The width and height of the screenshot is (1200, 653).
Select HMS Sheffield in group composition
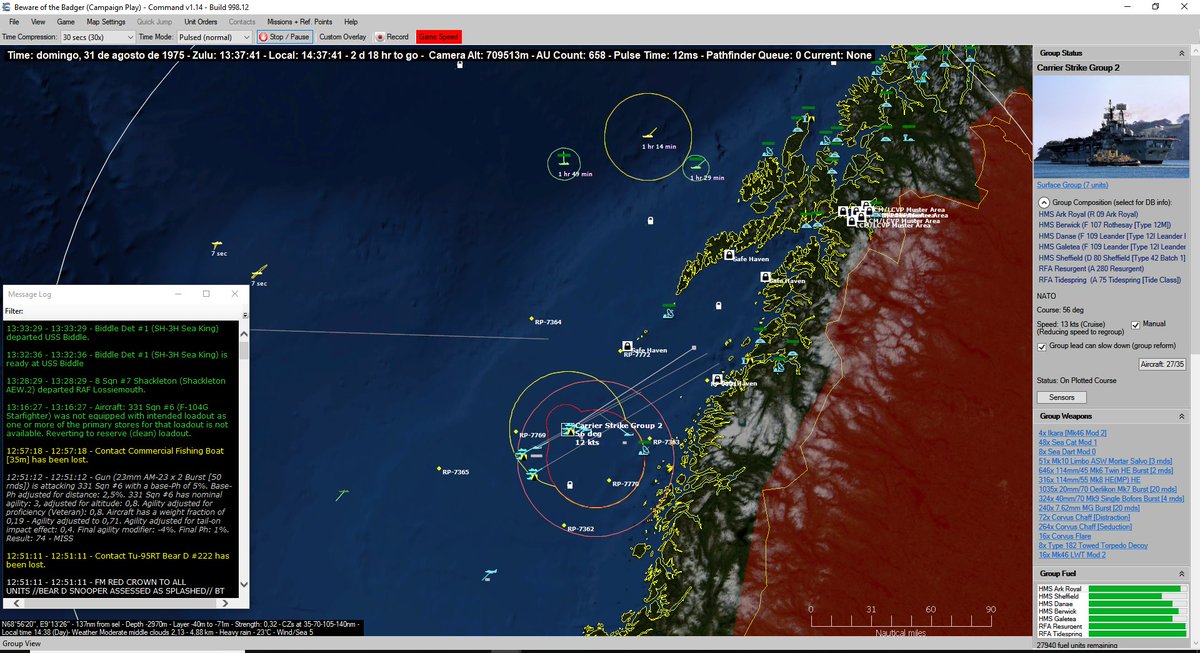(x=1112, y=258)
